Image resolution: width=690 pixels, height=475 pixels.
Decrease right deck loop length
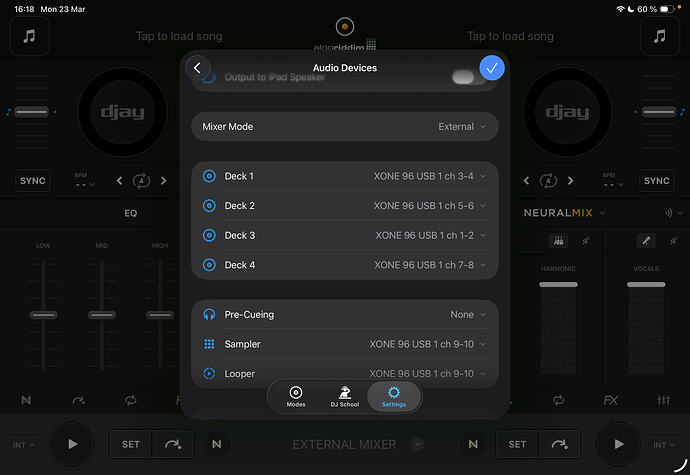[526, 181]
